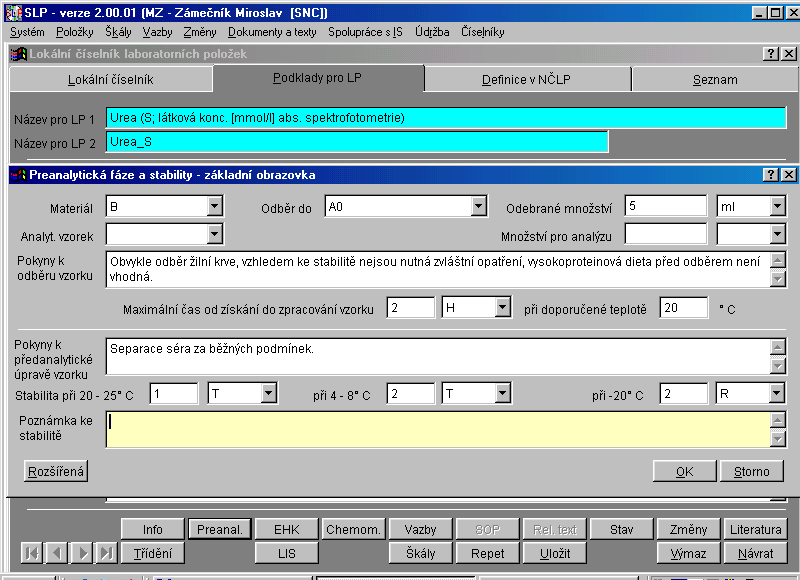Image resolution: width=800 pixels, height=580 pixels.
Task: Click help icon in Preanalytická fáze dialog
Action: pos(771,174)
